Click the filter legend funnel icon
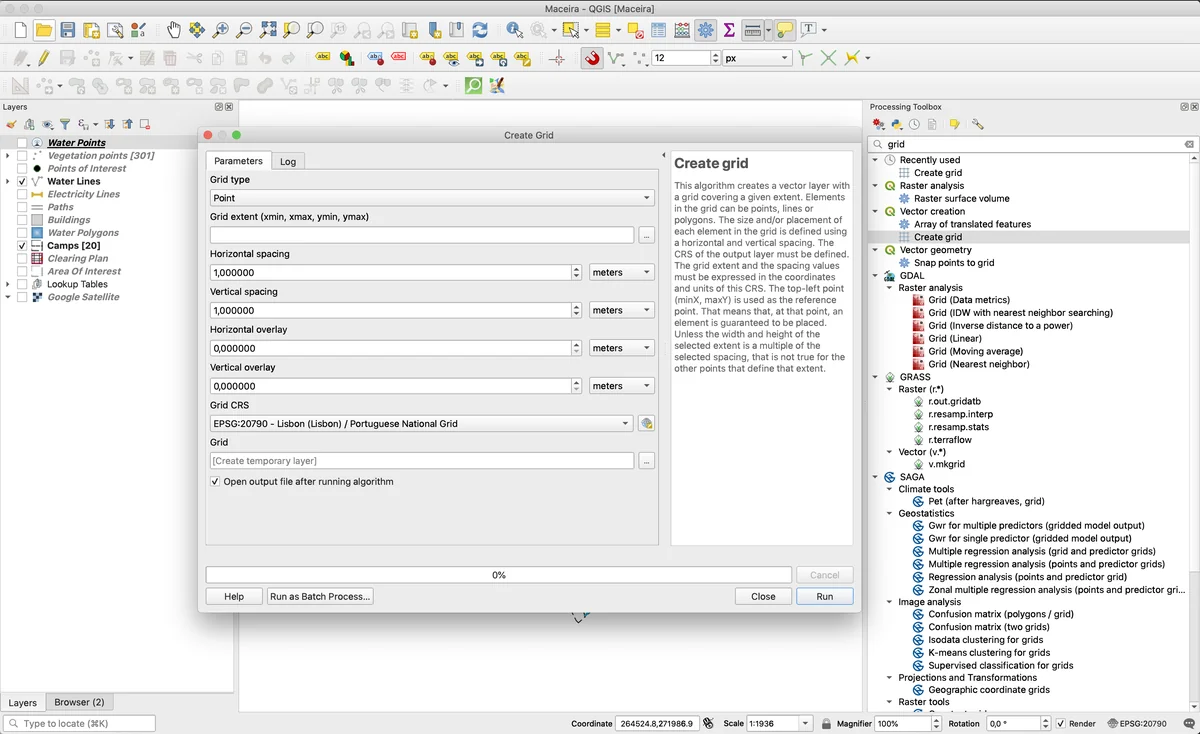The width and height of the screenshot is (1200, 734). [65, 125]
